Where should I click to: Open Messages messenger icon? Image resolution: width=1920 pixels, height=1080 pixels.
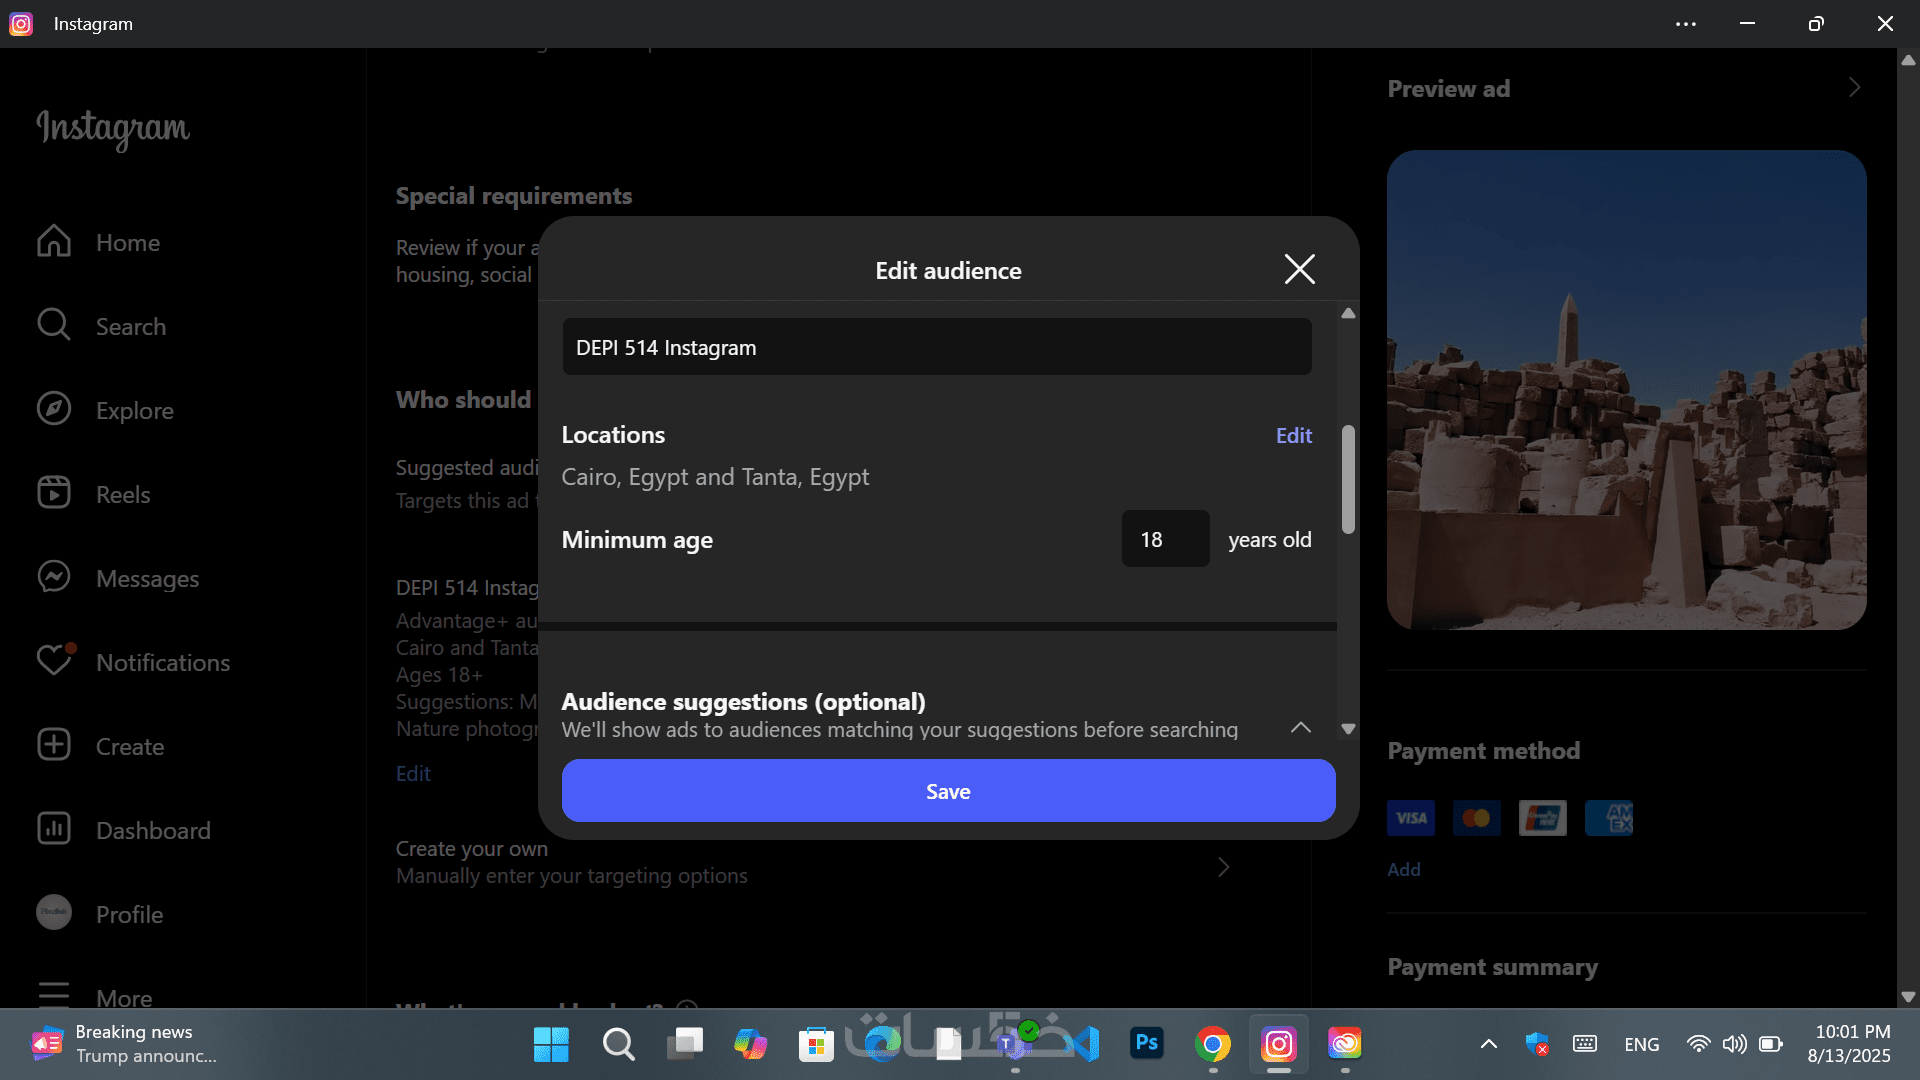54,578
